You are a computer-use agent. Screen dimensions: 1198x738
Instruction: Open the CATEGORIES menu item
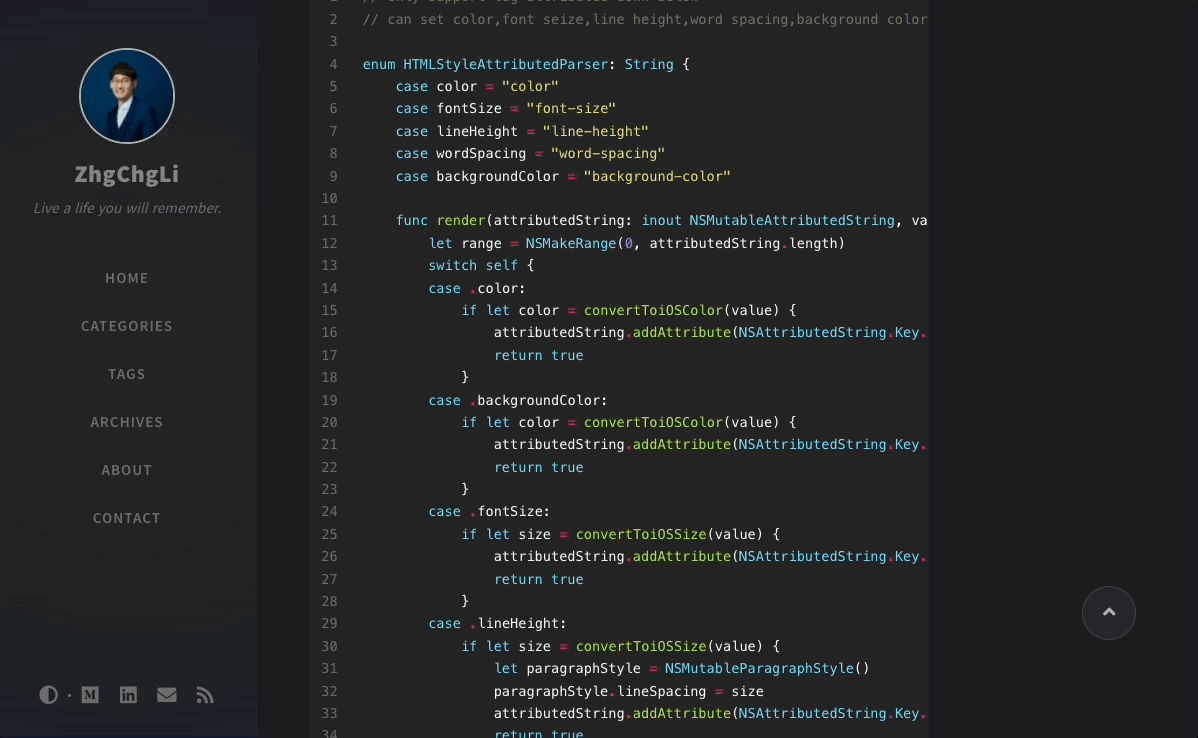click(x=127, y=326)
